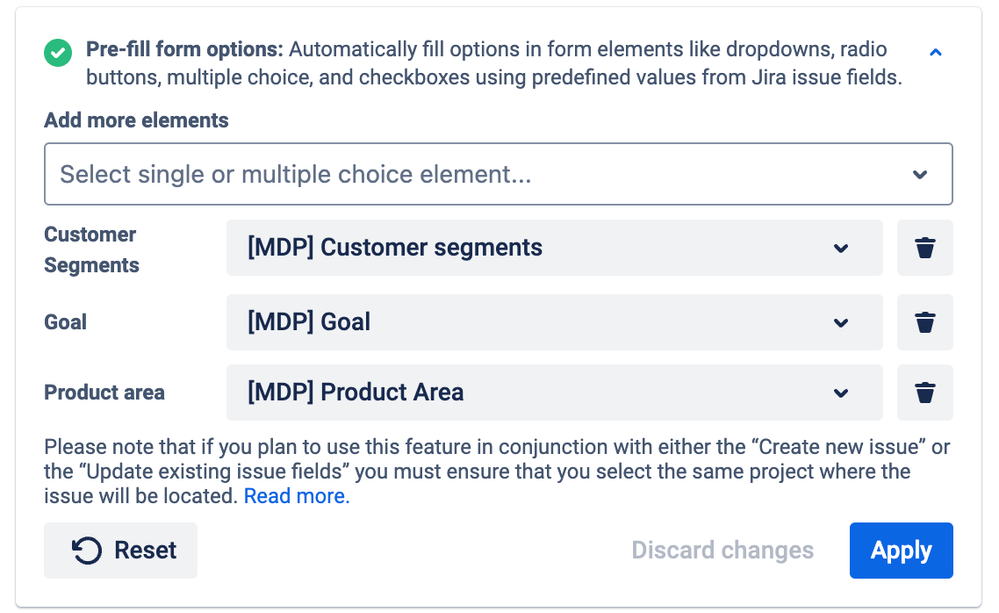999x613 pixels.
Task: Click the arrow in the Product Area dropdown
Action: point(841,392)
